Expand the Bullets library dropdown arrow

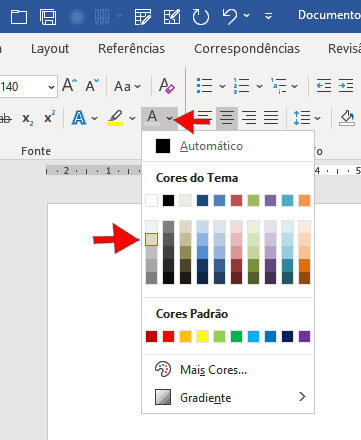(x=222, y=86)
